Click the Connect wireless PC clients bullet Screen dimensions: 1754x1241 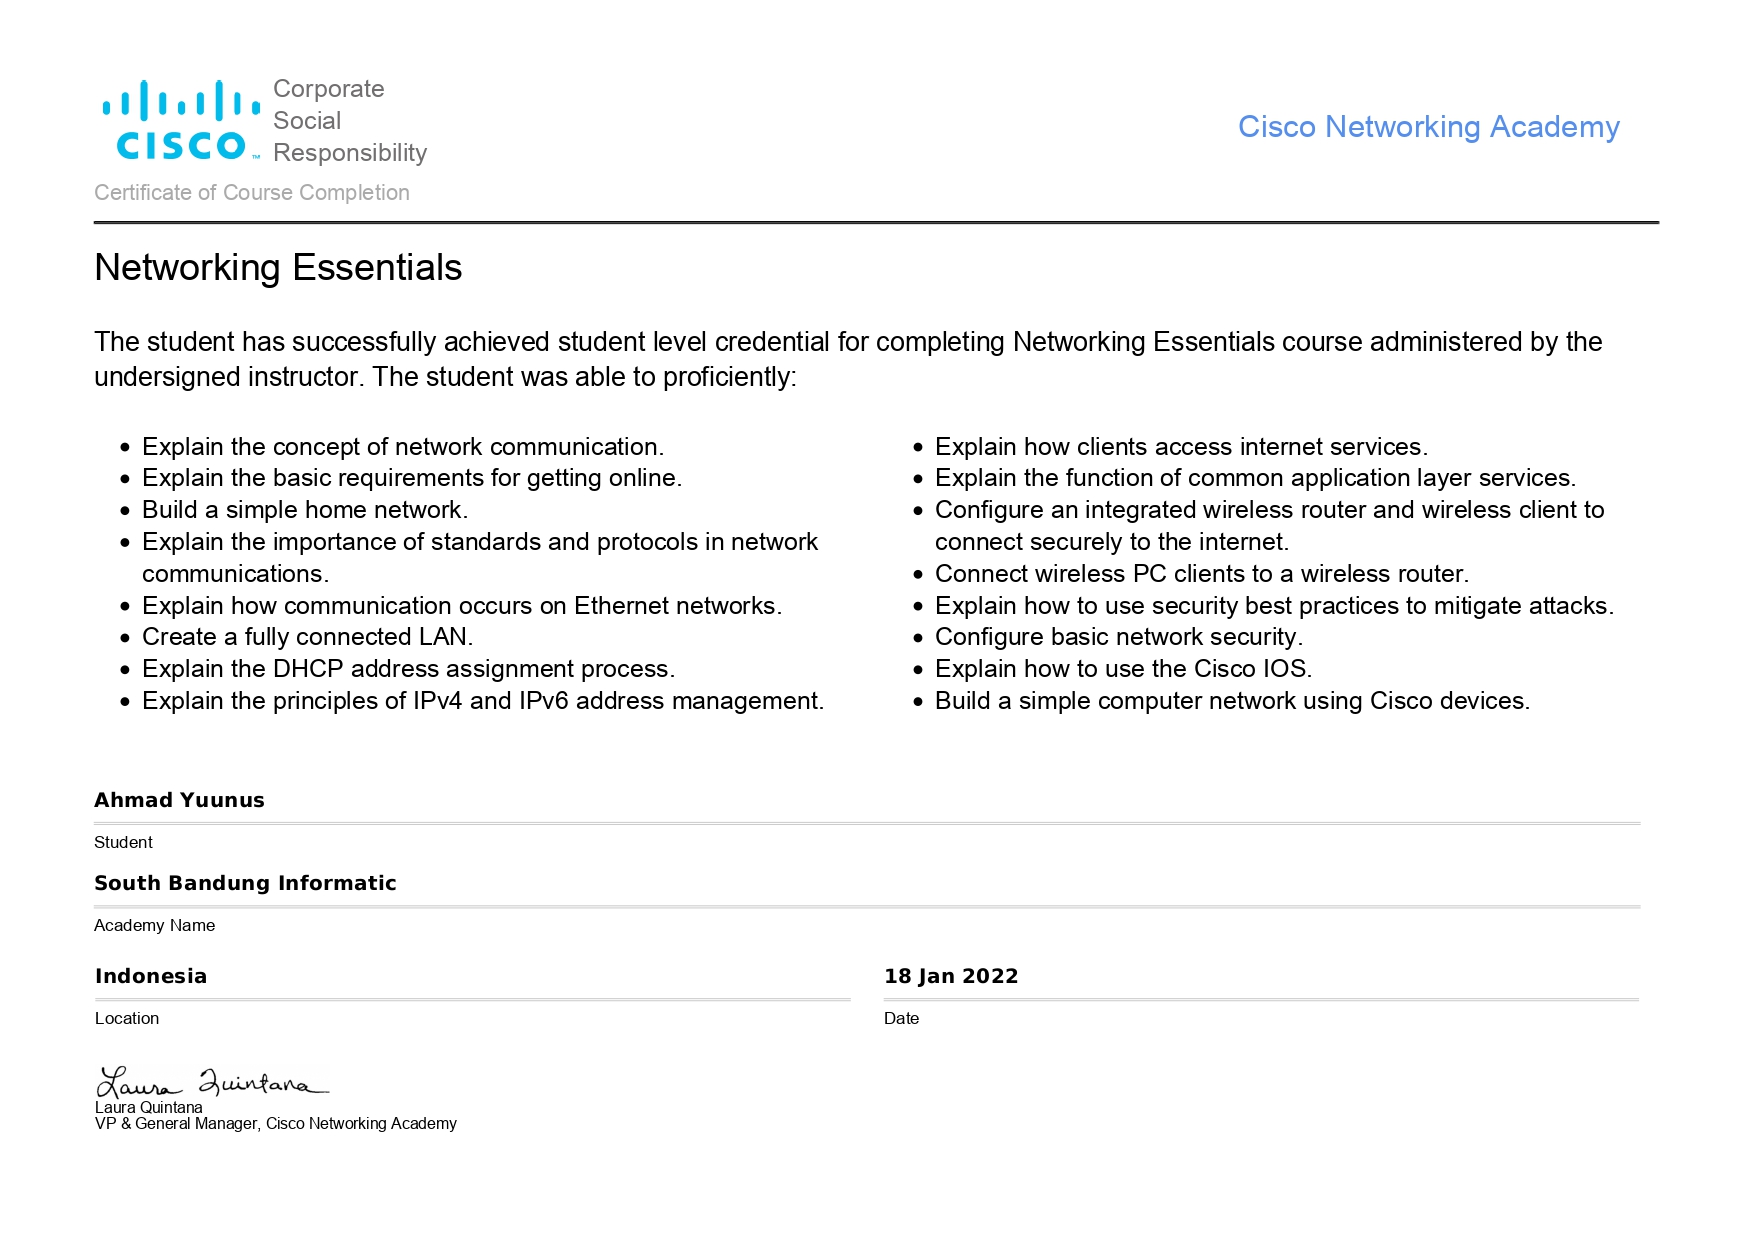pyautogui.click(x=1201, y=574)
